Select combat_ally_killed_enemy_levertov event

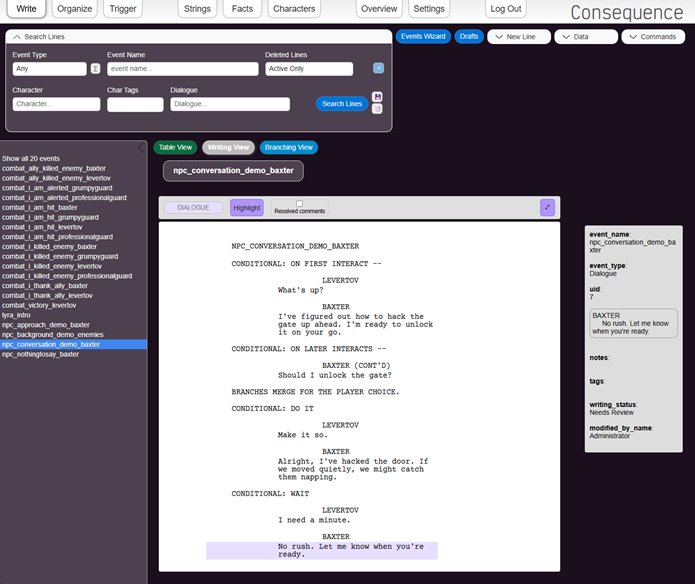(x=56, y=178)
